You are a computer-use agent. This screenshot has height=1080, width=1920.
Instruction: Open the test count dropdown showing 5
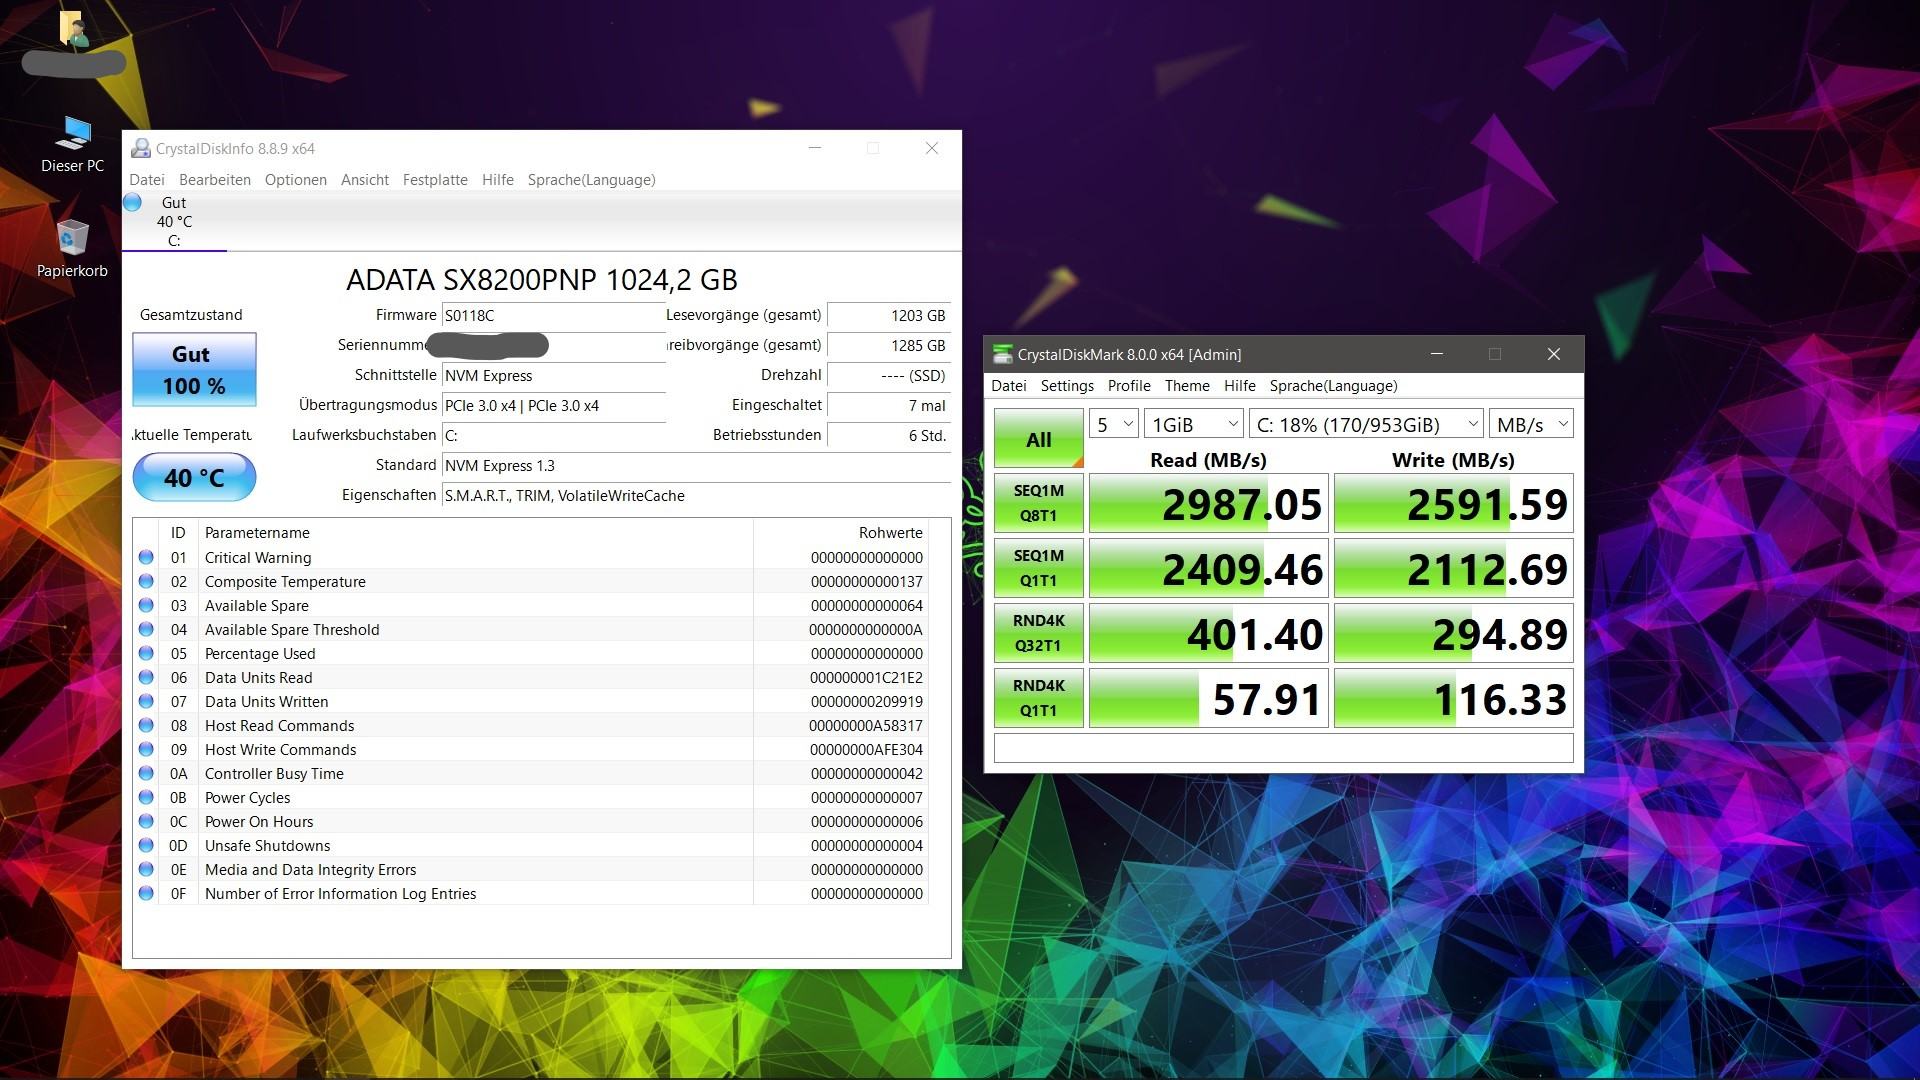pyautogui.click(x=1113, y=424)
